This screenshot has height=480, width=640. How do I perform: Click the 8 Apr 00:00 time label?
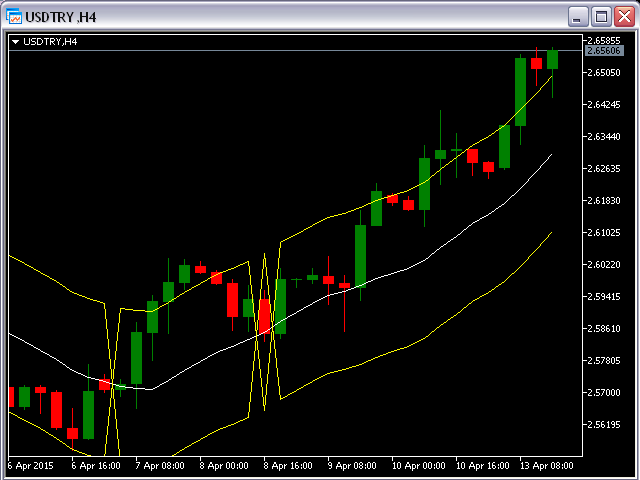coord(224,466)
